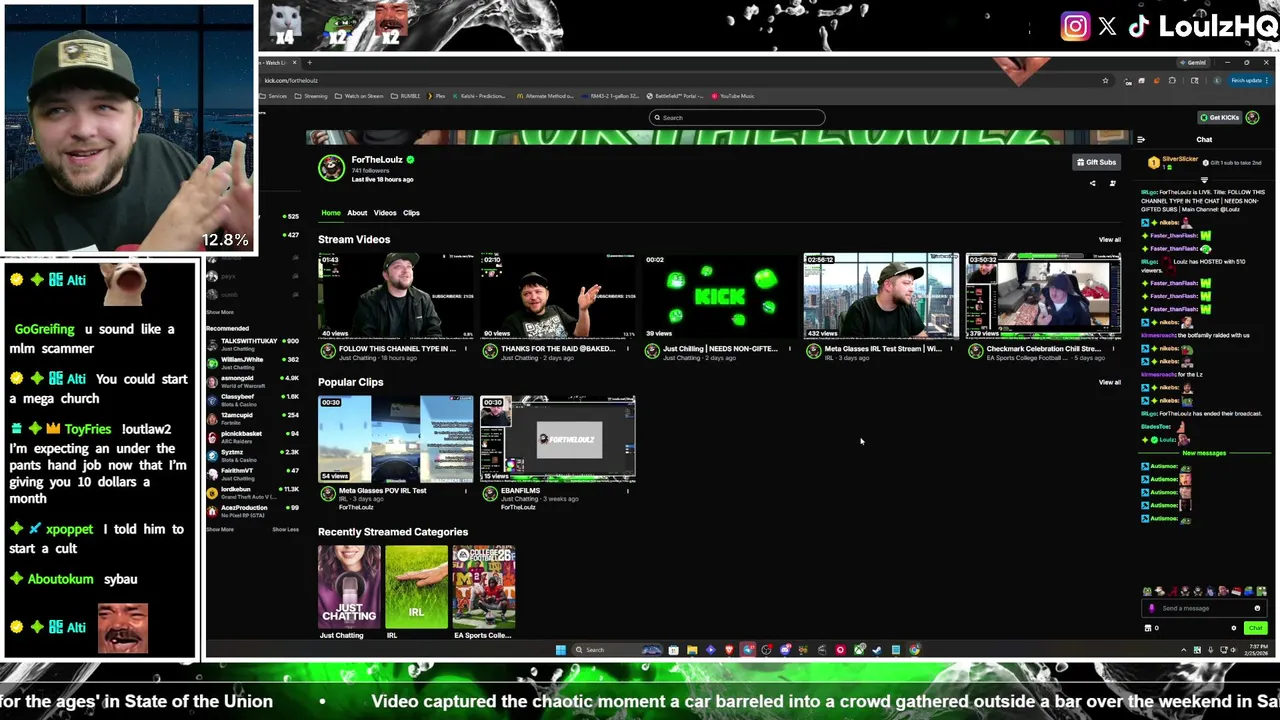
Task: Open the Just Chatting category card
Action: [x=349, y=587]
